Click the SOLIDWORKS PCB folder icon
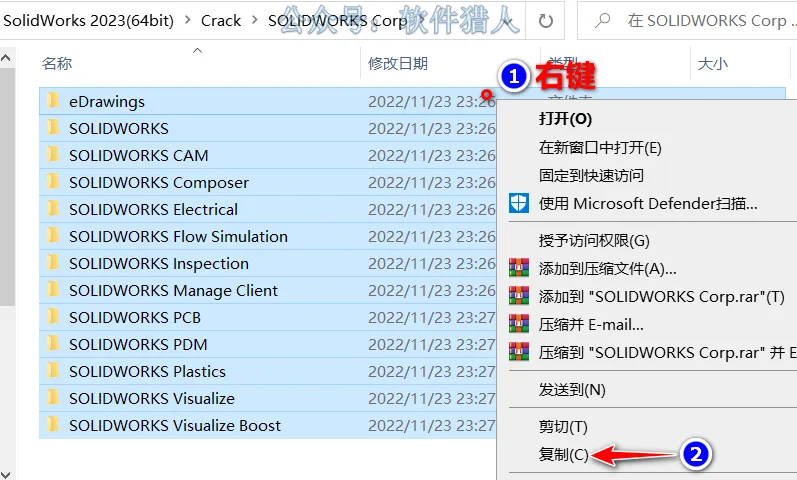 53,316
